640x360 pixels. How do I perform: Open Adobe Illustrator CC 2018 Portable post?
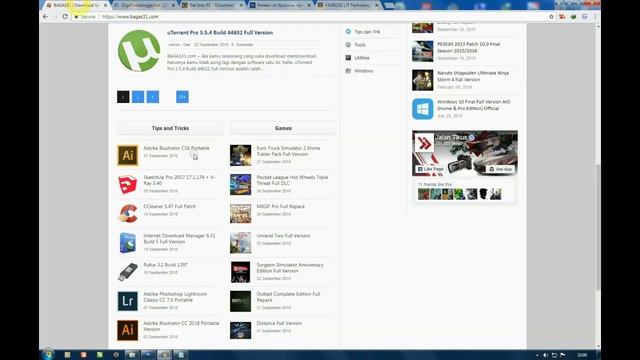181,326
